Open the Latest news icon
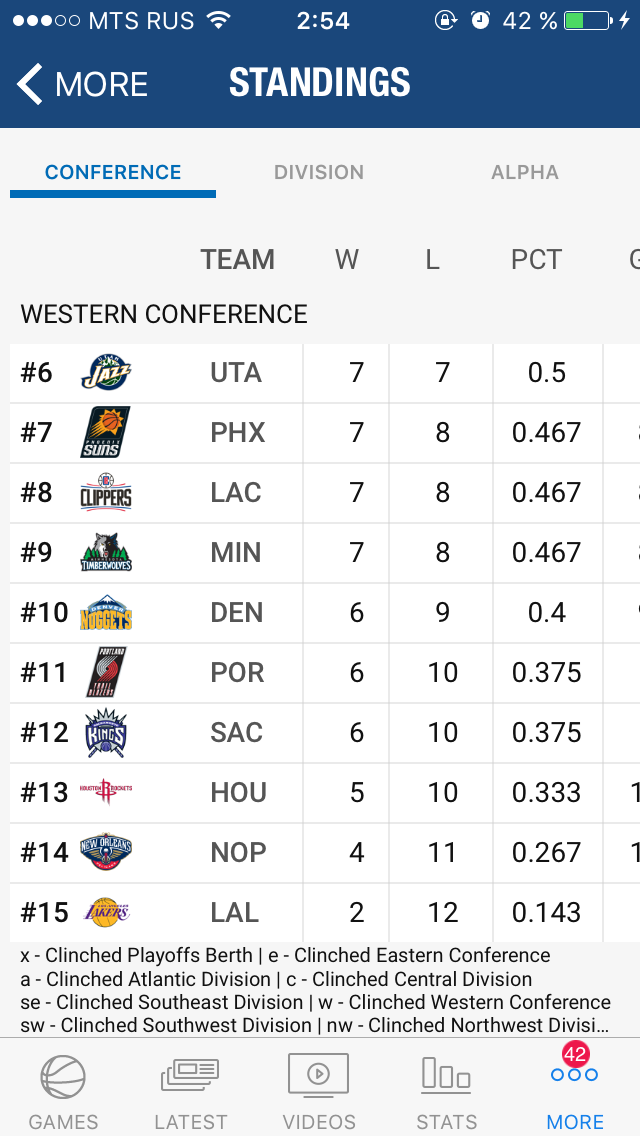Image resolution: width=640 pixels, height=1136 pixels. [x=190, y=1076]
